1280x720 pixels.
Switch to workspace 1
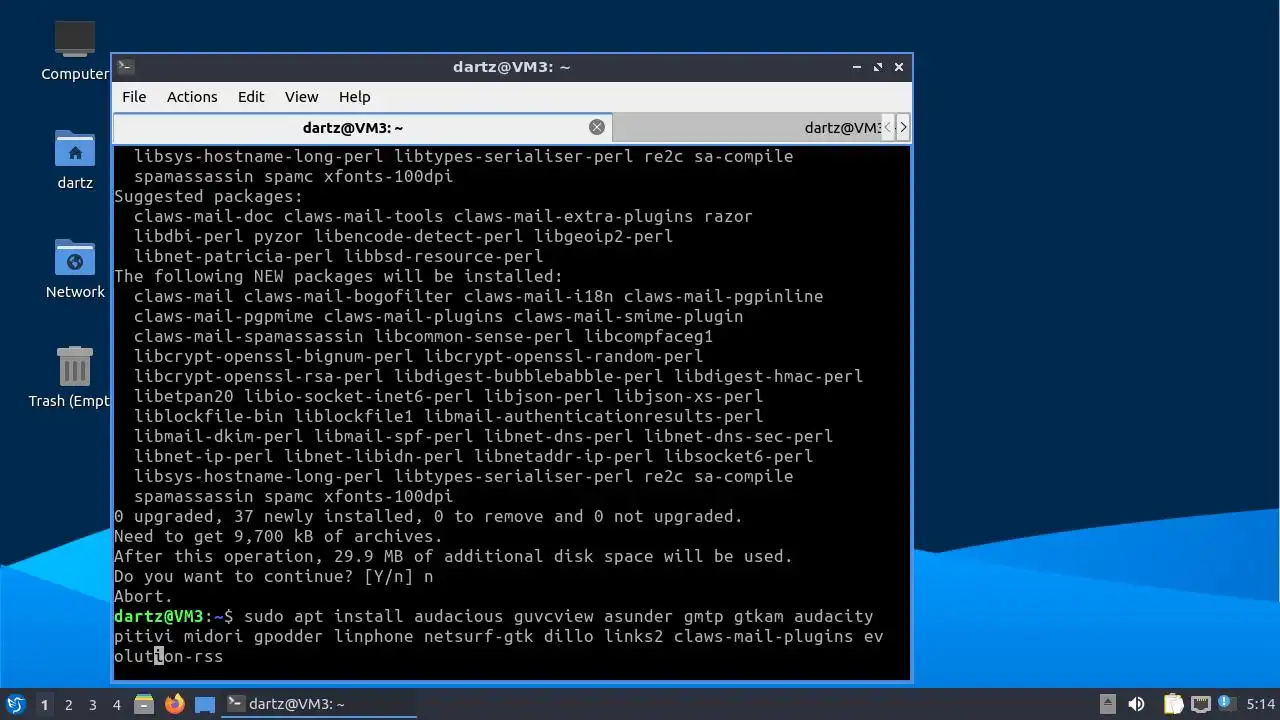click(44, 704)
